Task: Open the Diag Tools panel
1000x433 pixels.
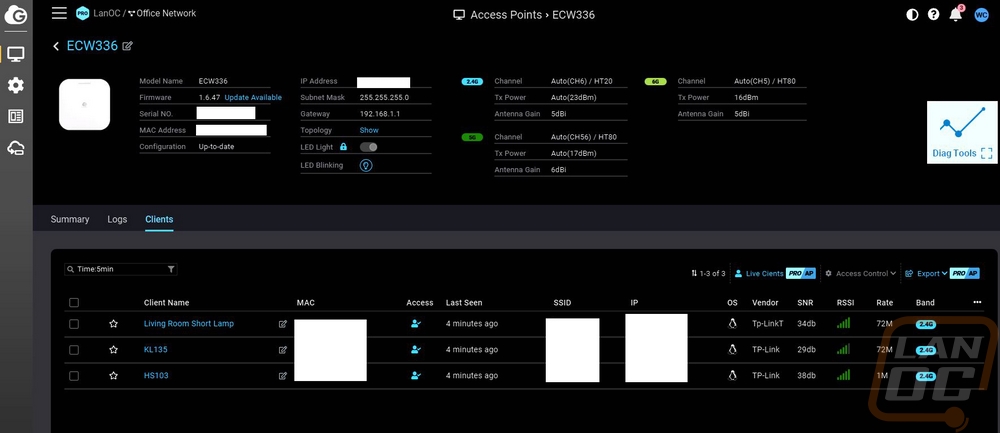Action: pos(962,133)
